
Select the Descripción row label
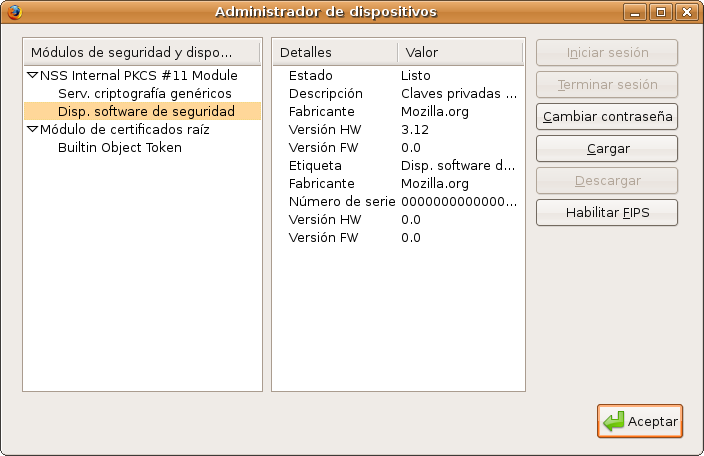click(326, 93)
